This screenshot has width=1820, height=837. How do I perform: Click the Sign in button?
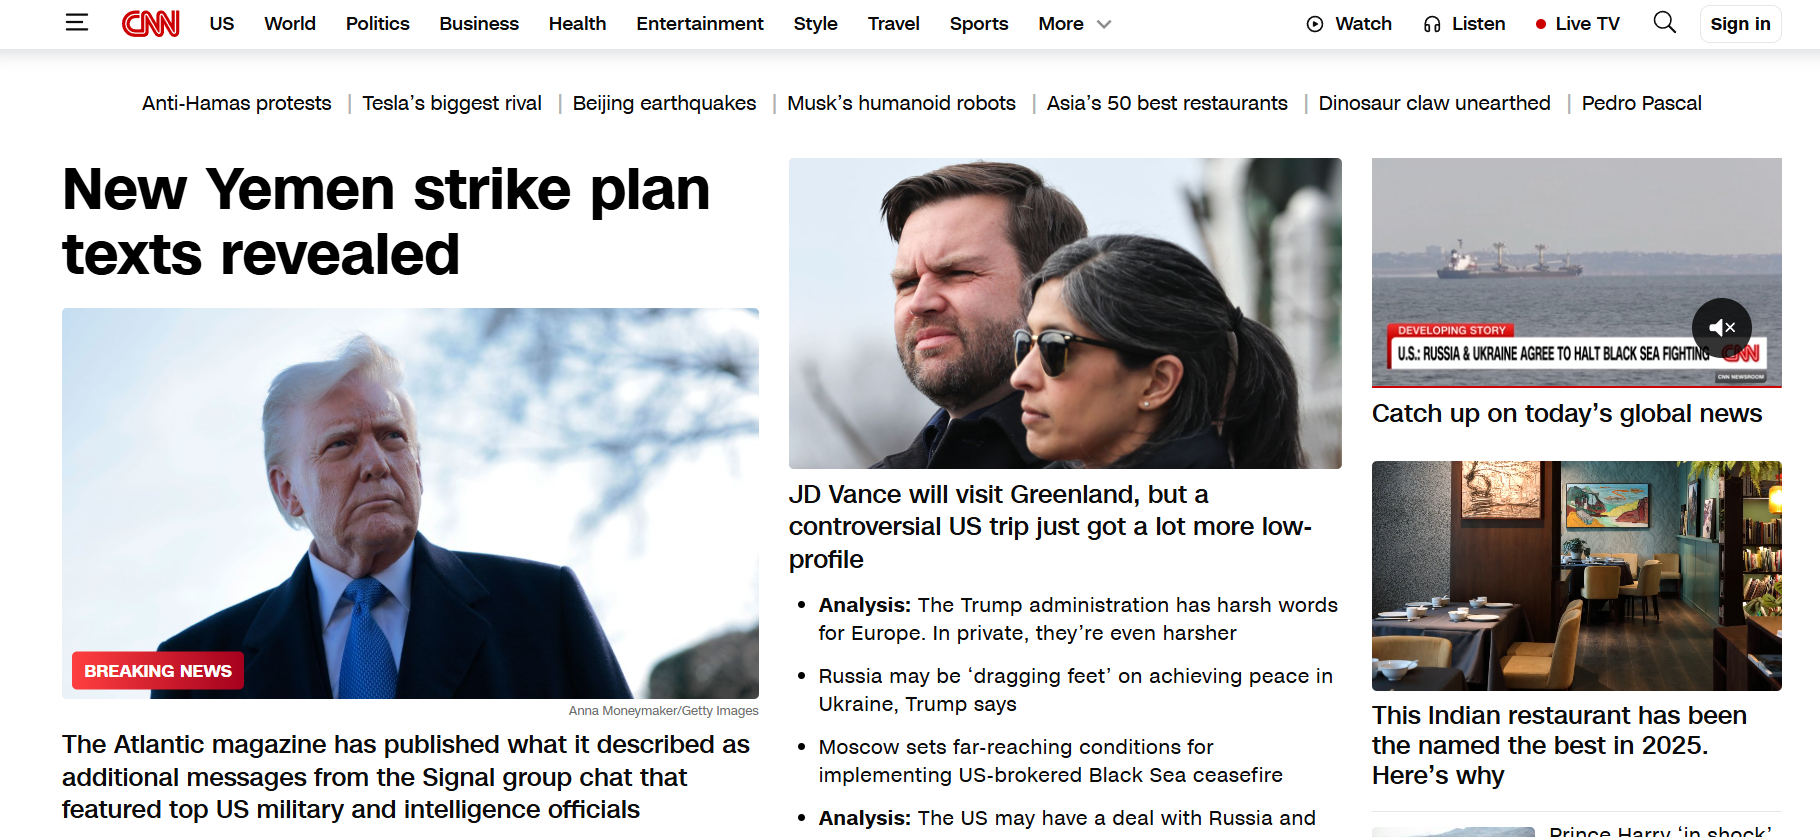[1740, 24]
